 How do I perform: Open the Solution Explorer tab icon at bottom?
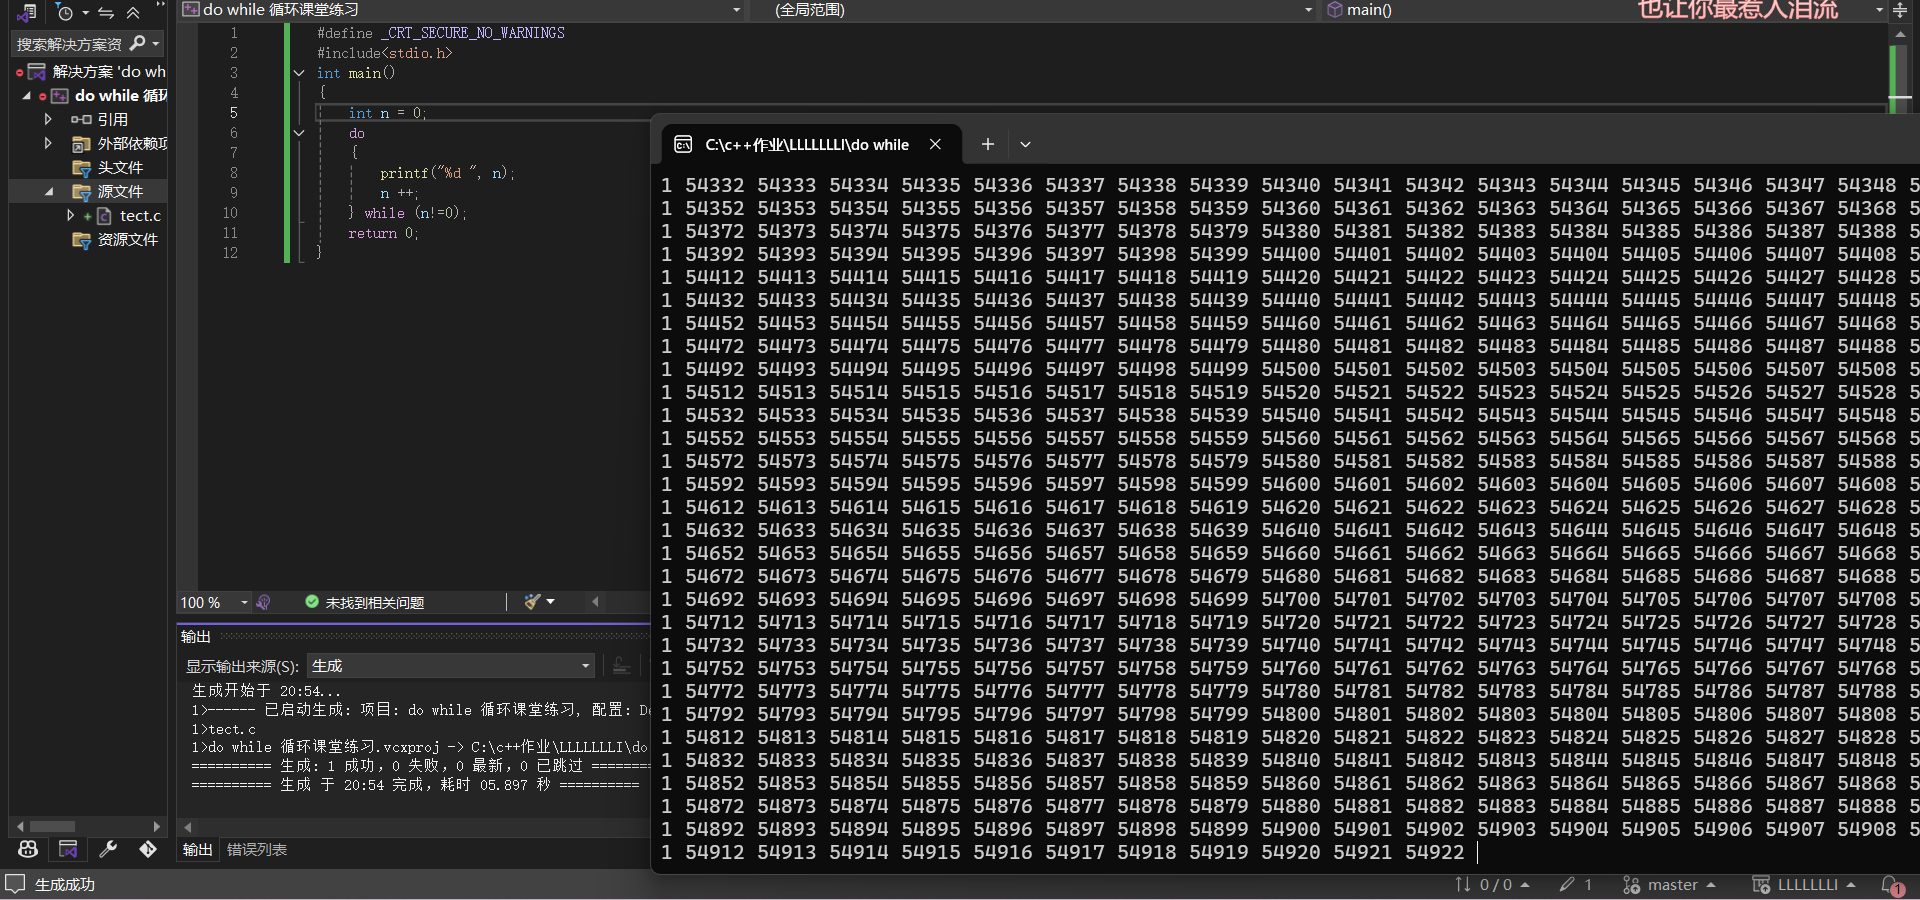point(68,850)
